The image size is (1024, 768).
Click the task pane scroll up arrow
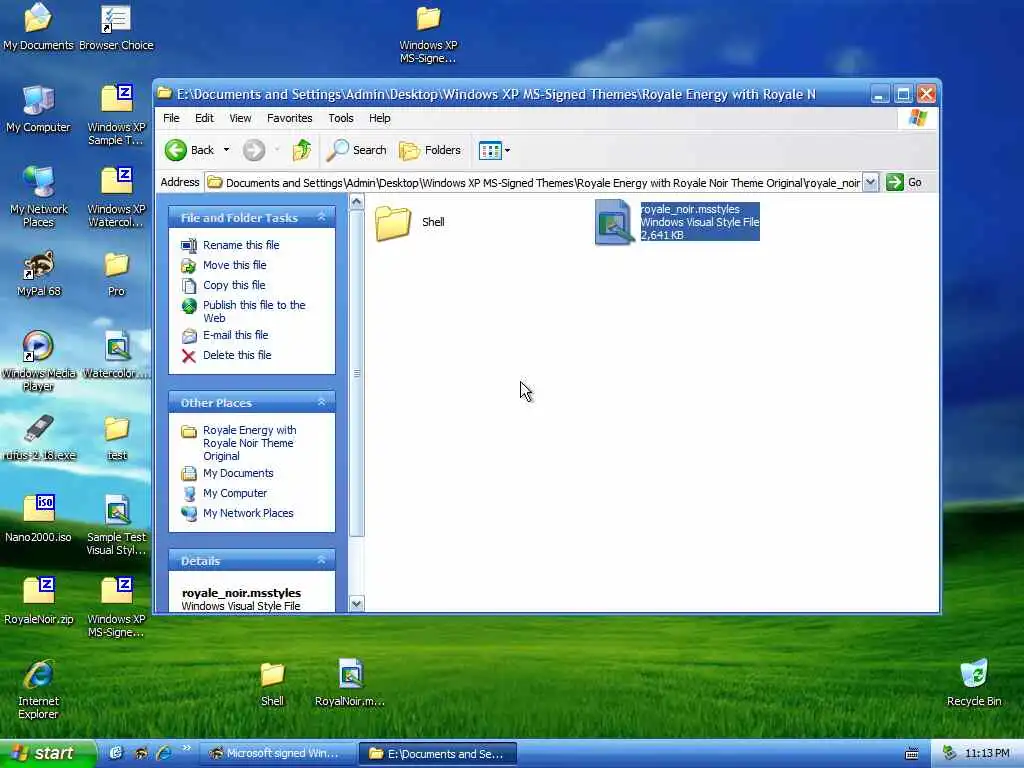tap(357, 202)
